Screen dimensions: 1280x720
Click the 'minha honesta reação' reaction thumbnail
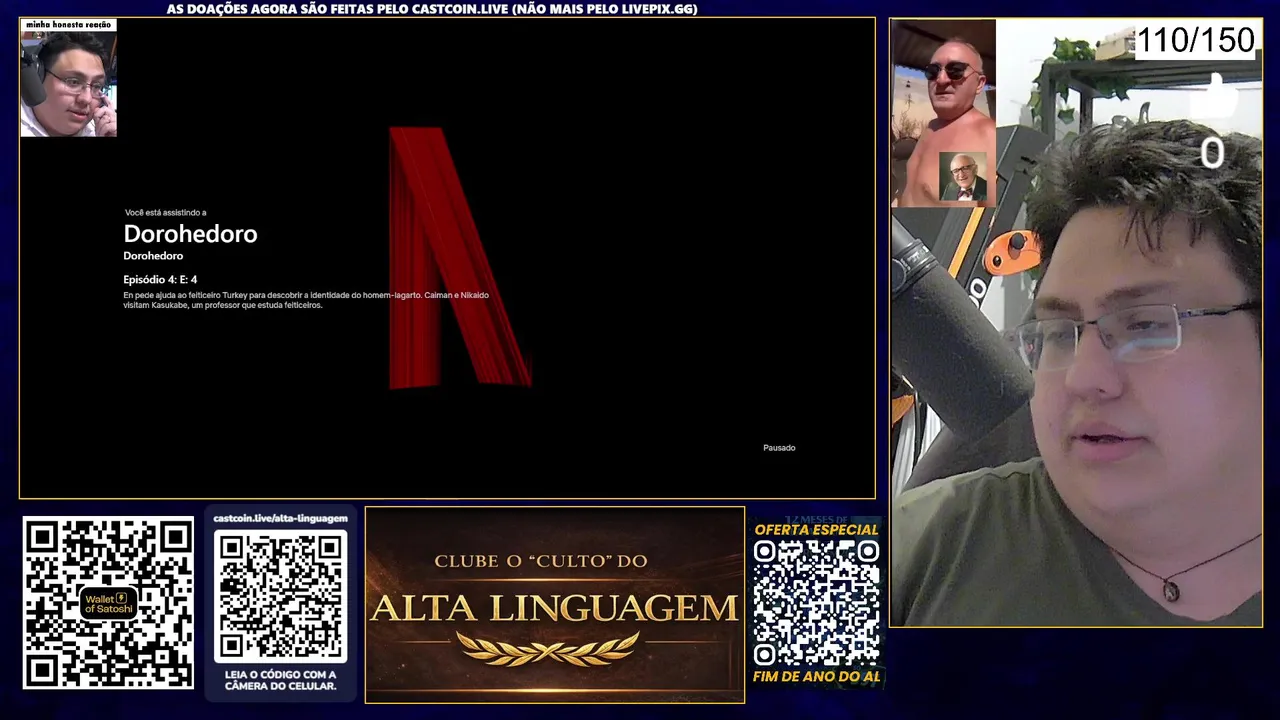click(x=69, y=78)
